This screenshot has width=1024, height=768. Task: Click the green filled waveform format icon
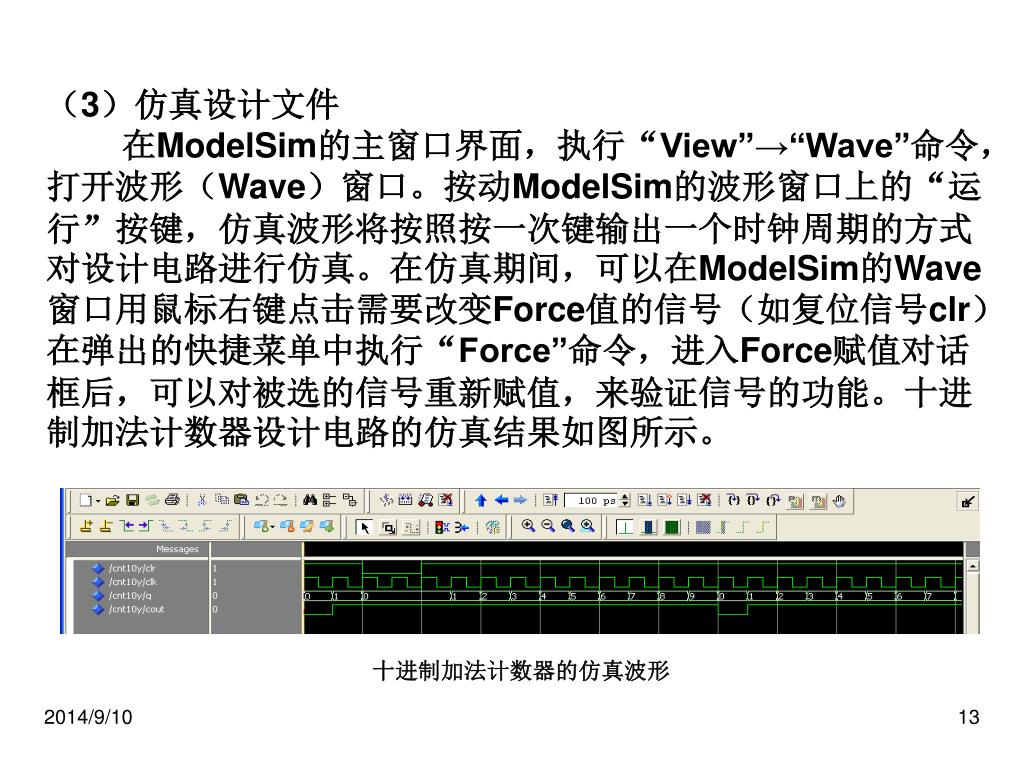(671, 526)
